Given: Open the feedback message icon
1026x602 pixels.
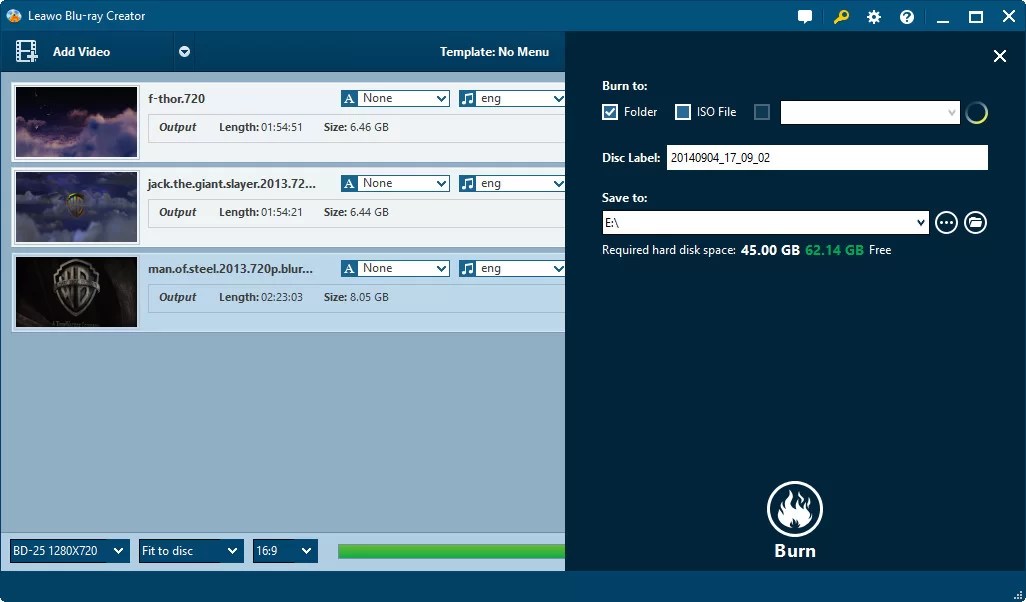Looking at the screenshot, I should coord(805,16).
